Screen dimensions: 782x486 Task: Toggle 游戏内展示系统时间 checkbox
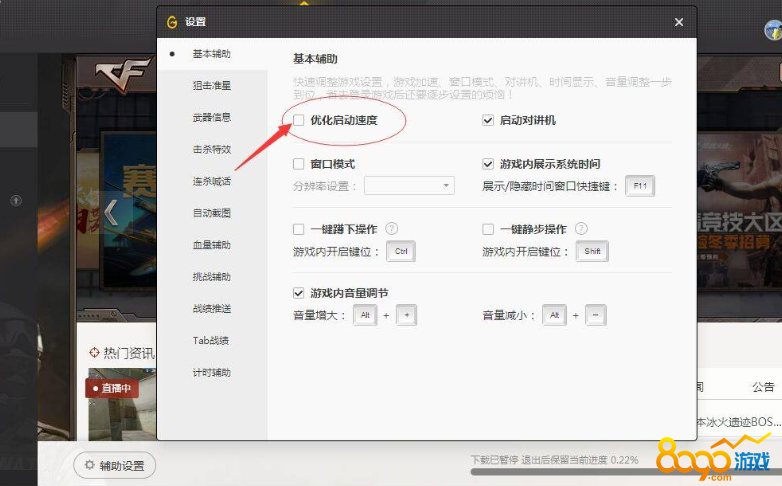click(x=488, y=164)
